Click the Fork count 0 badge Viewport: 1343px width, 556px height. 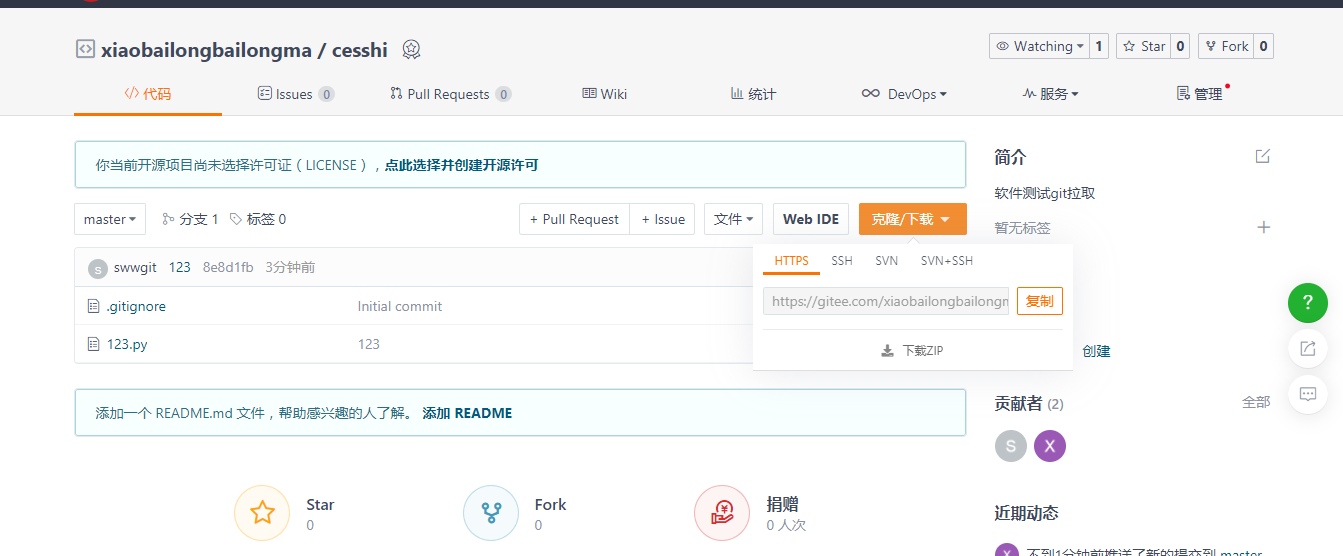(1264, 46)
